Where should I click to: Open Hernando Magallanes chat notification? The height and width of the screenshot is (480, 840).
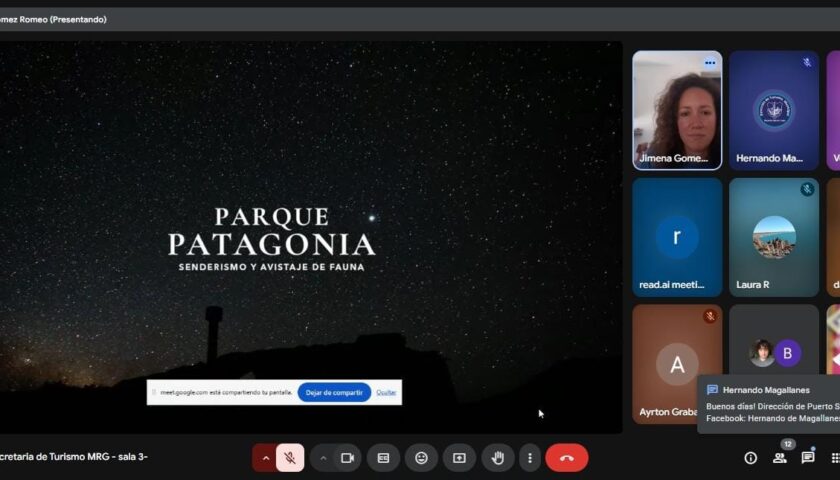tap(770, 405)
